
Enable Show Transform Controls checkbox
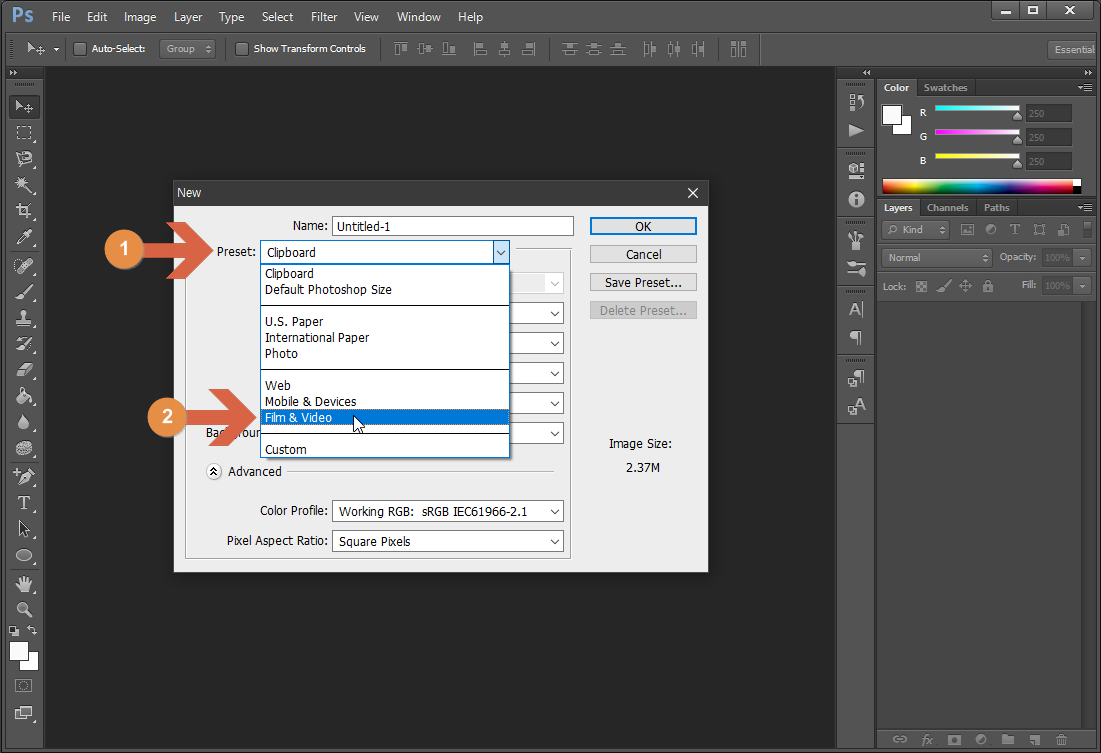pos(242,48)
